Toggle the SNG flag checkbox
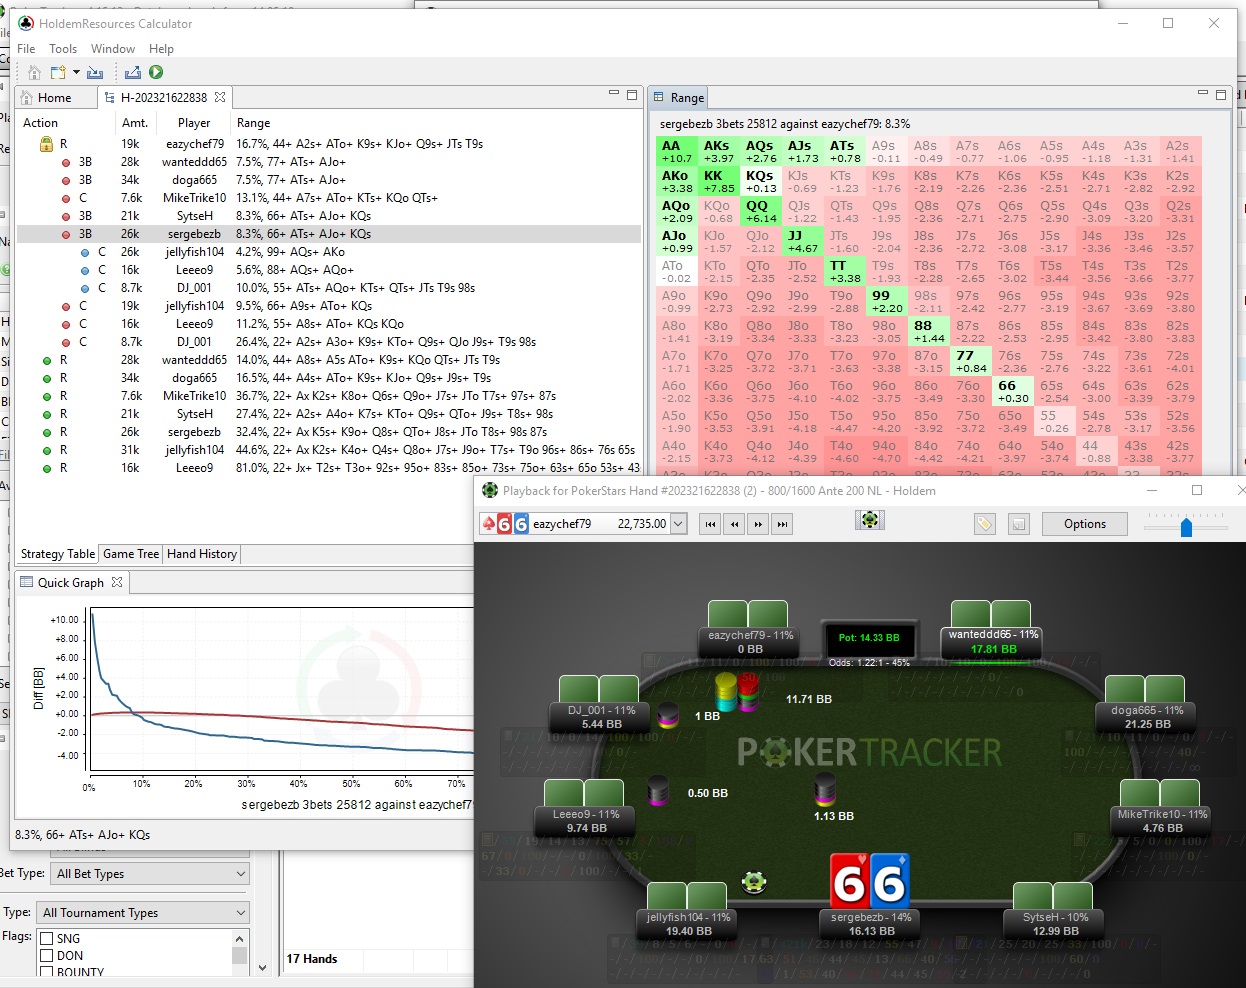The image size is (1246, 988). tap(46, 938)
